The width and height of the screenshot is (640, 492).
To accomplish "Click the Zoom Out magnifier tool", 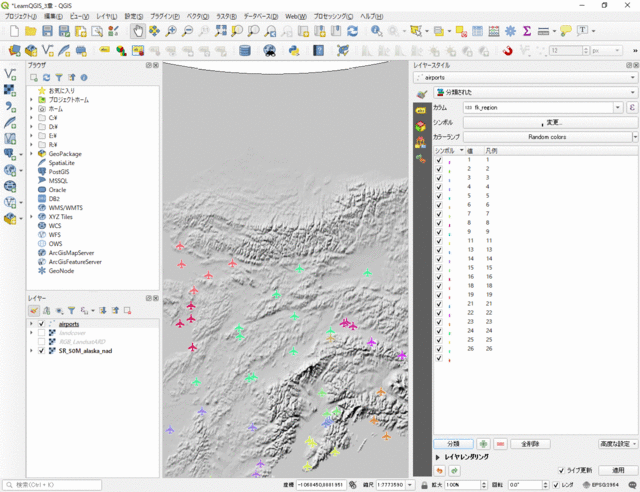I will click(x=187, y=31).
